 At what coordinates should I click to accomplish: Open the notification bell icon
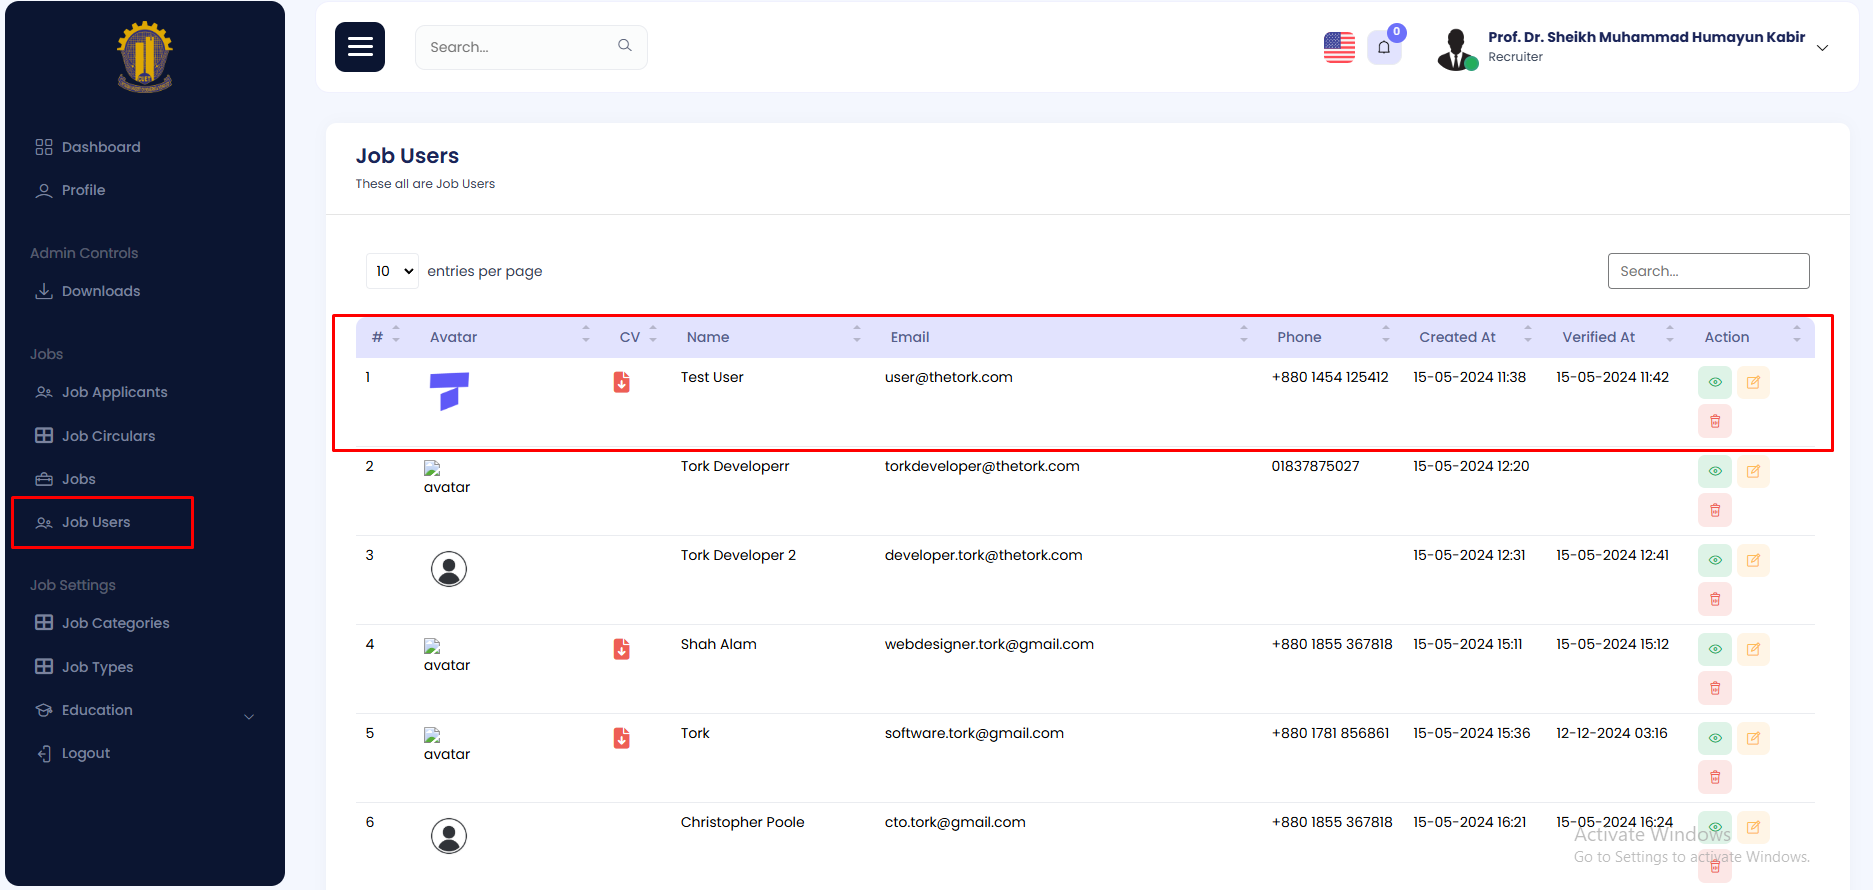(1384, 47)
